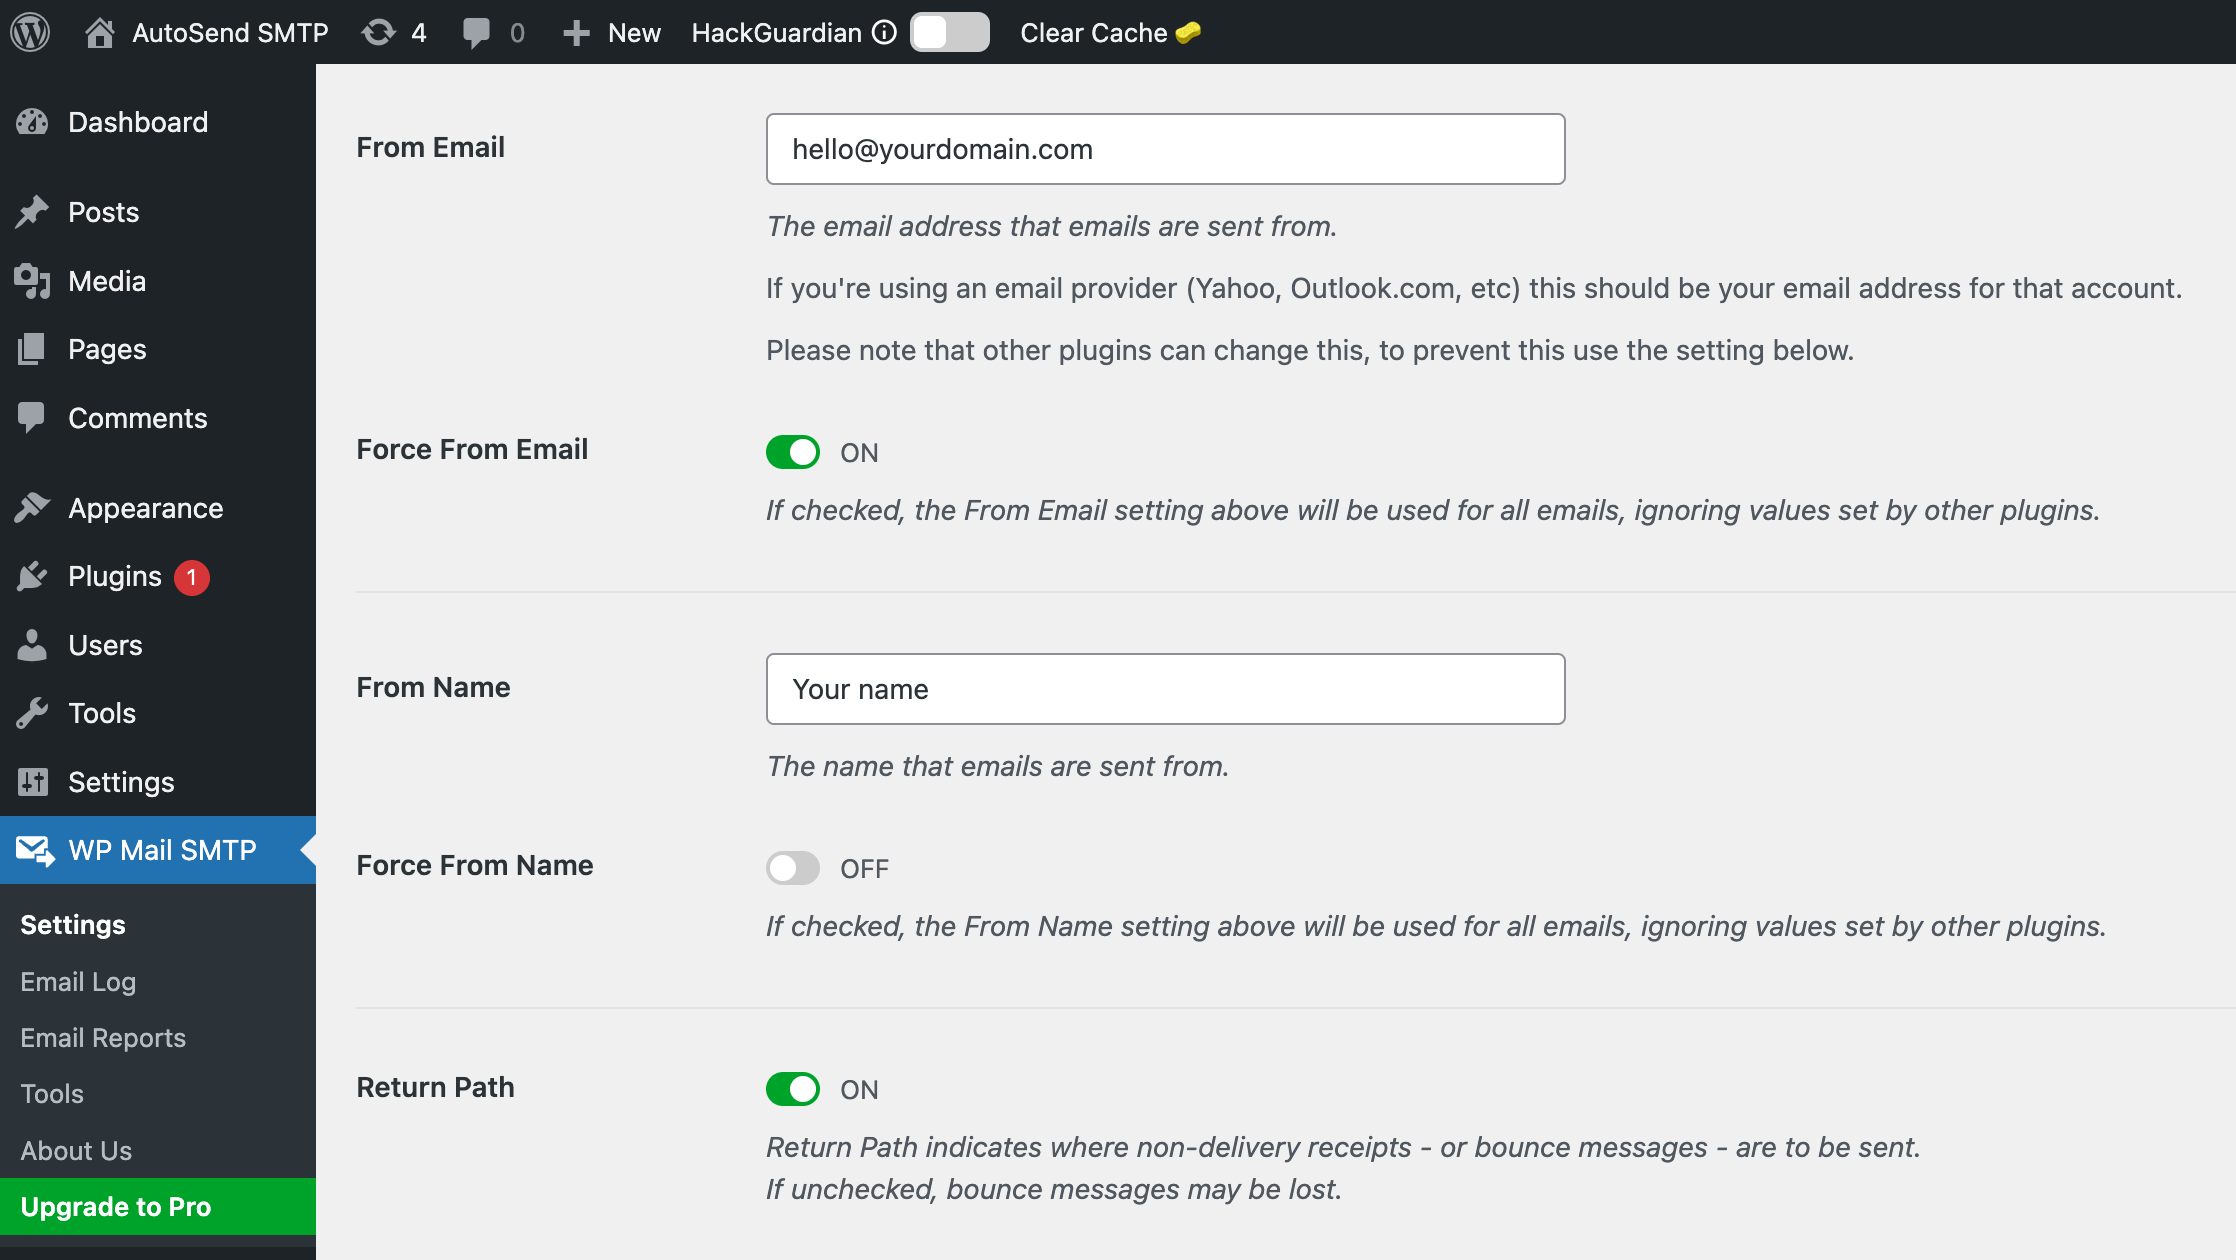The image size is (2236, 1260).
Task: Click inside the From Email input field
Action: [x=1164, y=148]
